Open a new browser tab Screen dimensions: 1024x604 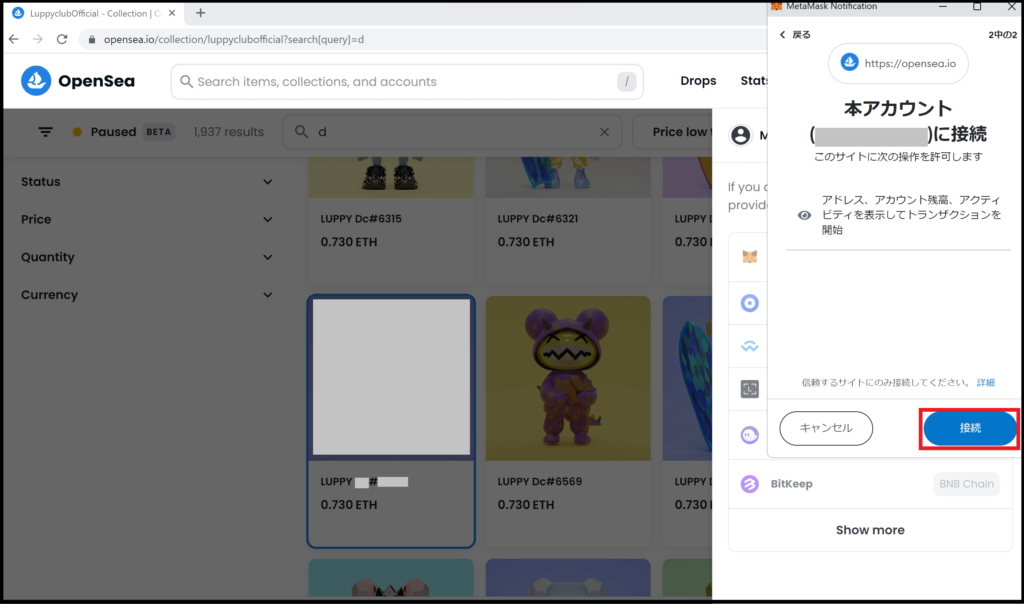[200, 13]
